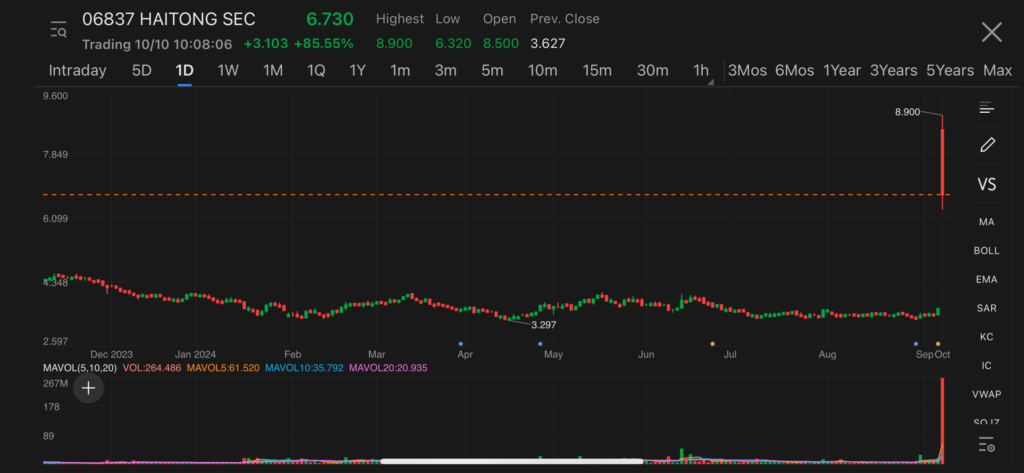Click the latest large red candlestick
This screenshot has height=473, width=1024.
click(x=942, y=162)
